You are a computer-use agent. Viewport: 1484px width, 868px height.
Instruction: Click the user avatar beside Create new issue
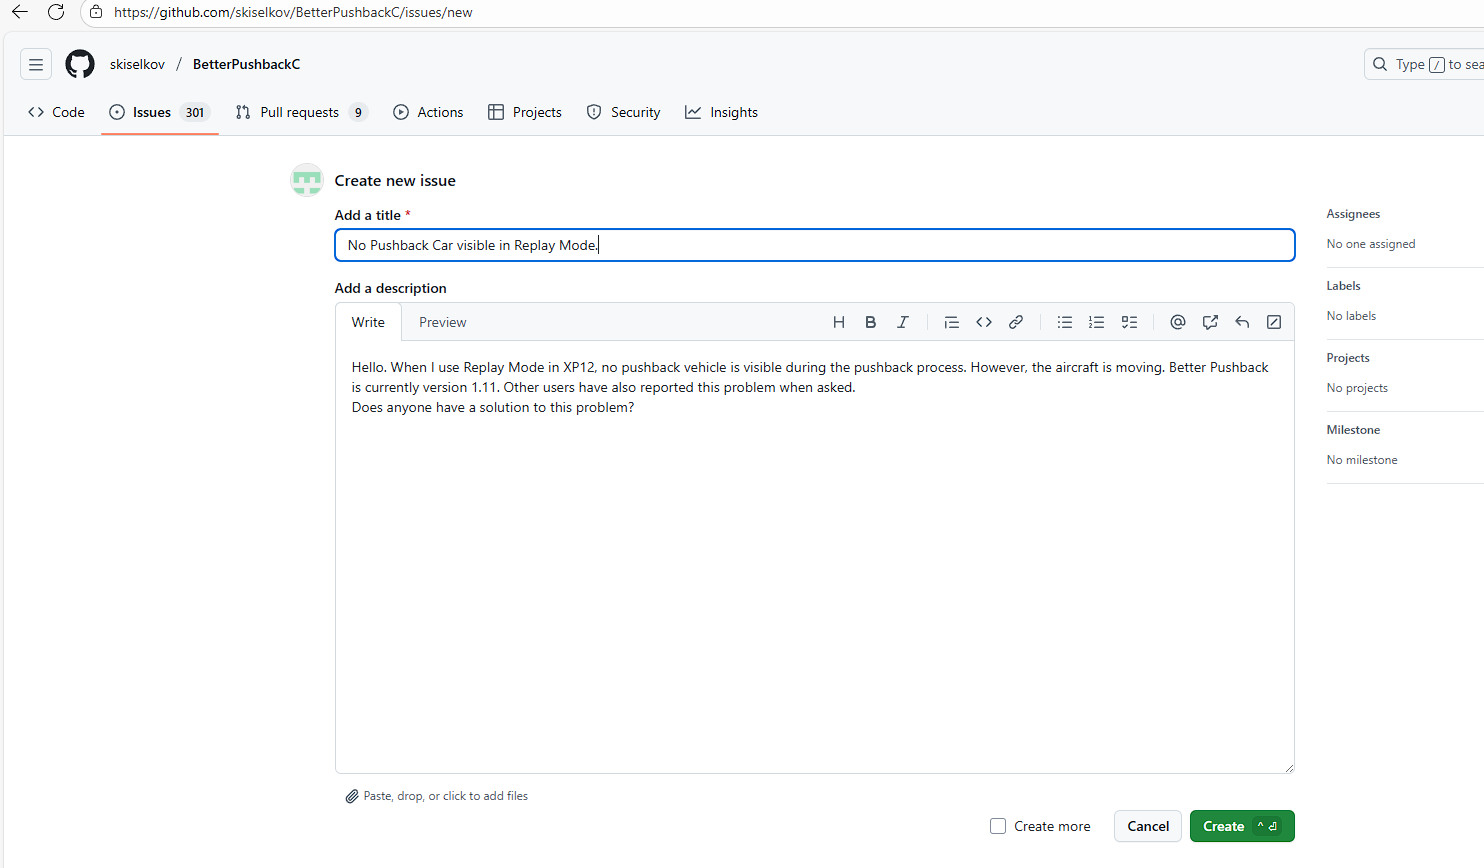point(307,180)
